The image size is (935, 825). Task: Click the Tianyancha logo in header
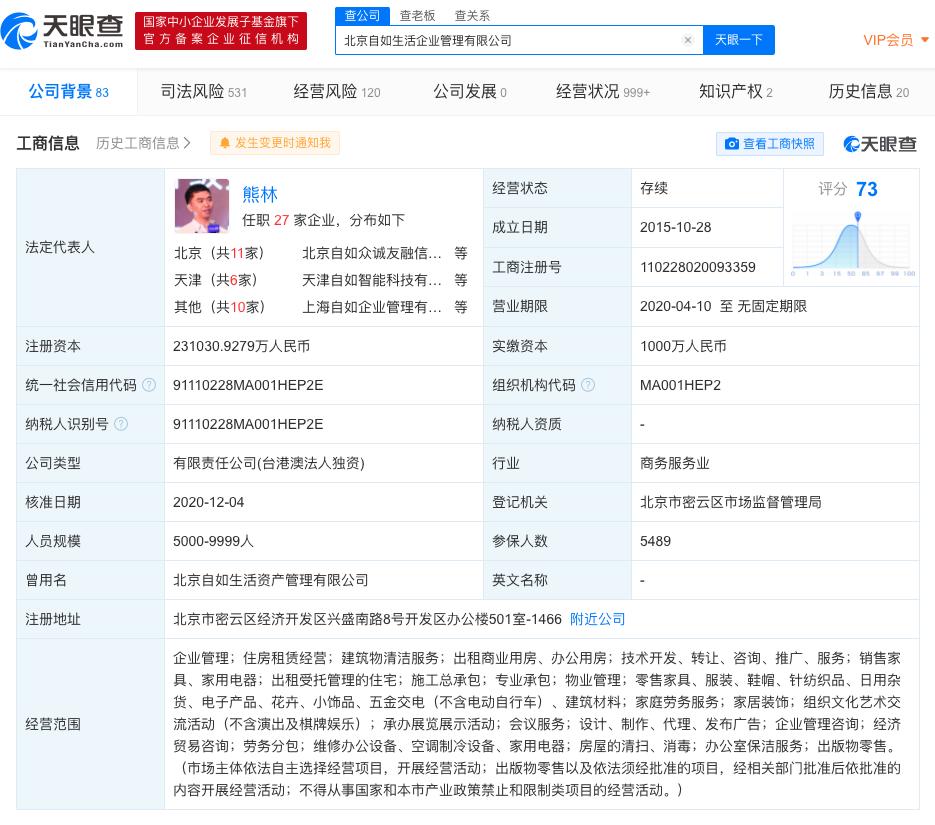pos(63,31)
